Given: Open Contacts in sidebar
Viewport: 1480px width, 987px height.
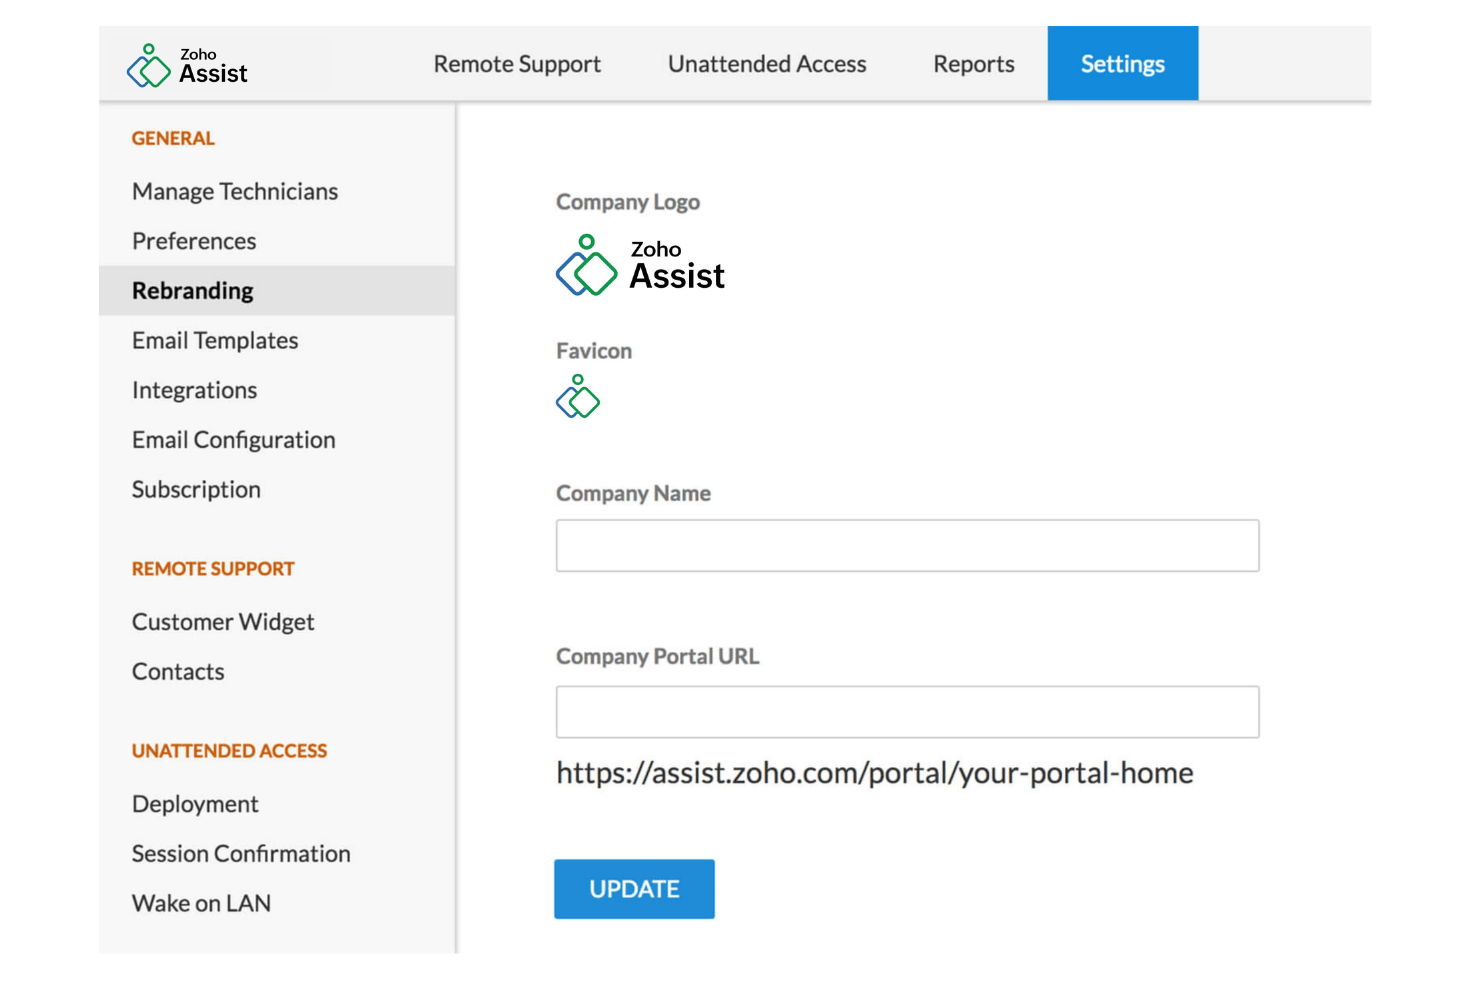Looking at the screenshot, I should tap(178, 672).
